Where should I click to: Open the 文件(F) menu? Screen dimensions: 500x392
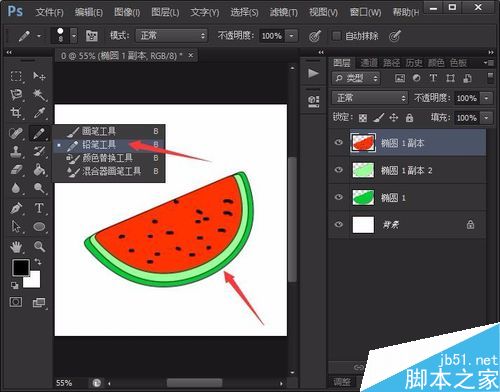click(49, 13)
